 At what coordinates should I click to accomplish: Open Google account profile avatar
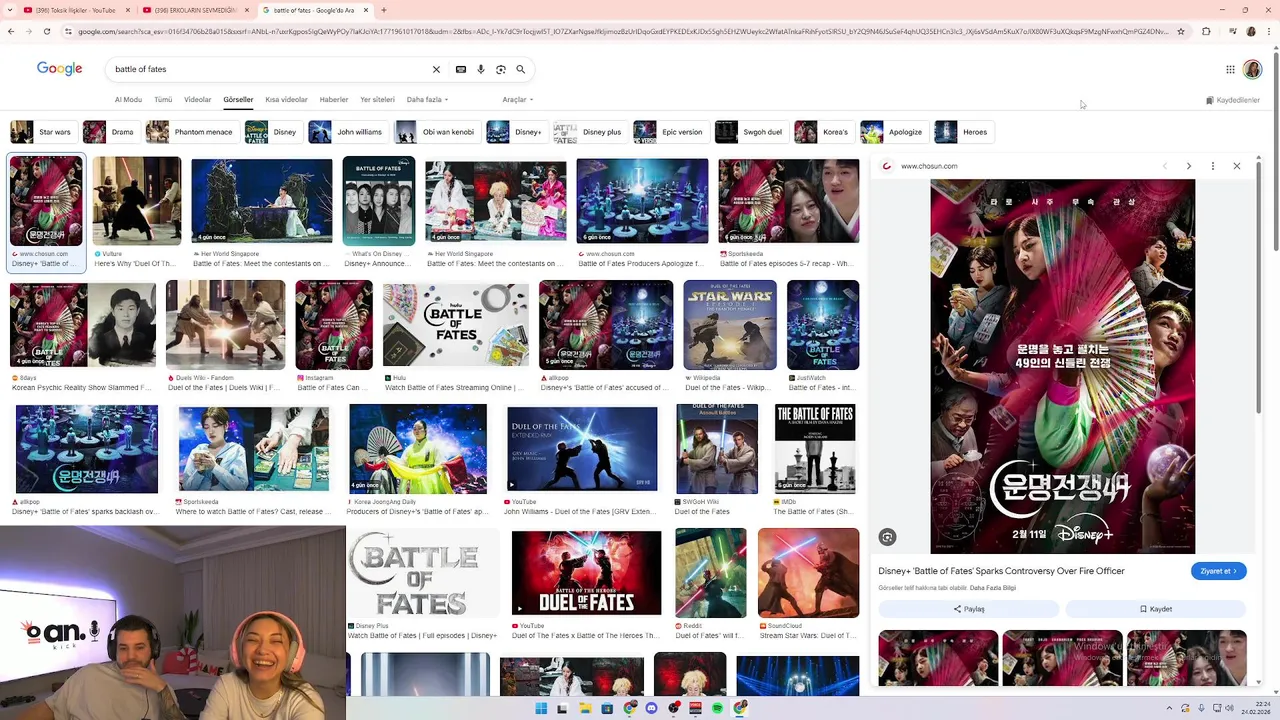(1252, 69)
